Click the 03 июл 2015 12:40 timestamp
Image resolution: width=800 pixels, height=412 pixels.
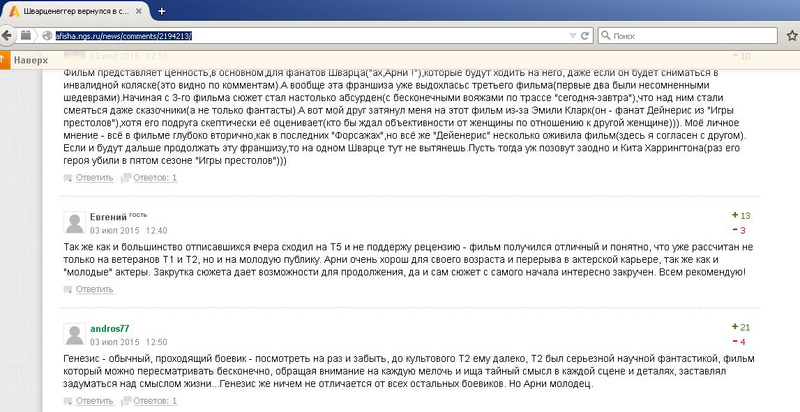click(x=129, y=230)
